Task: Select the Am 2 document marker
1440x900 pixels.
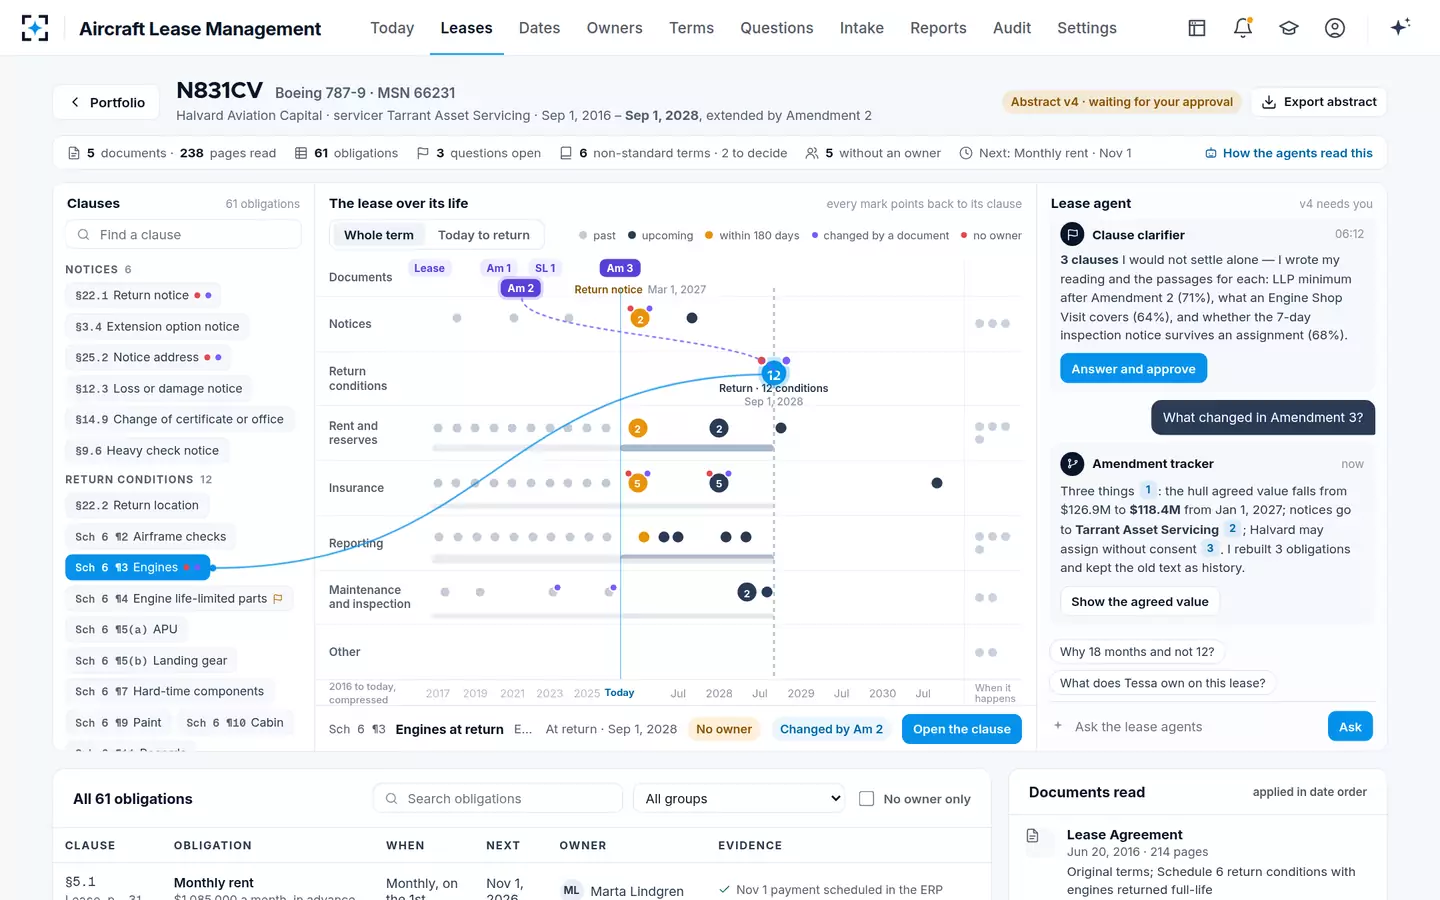Action: 521,288
